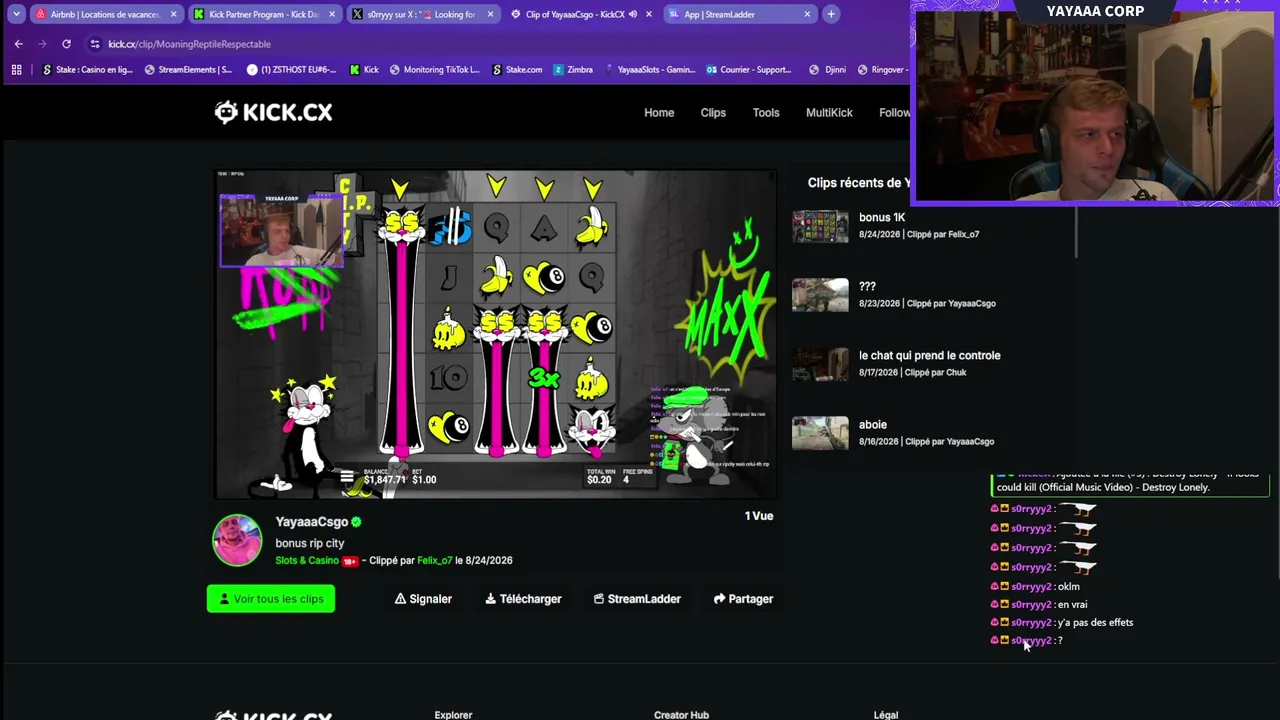This screenshot has width=1280, height=720.
Task: Select the chat message 'y'a pas des effets'
Action: [1095, 623]
